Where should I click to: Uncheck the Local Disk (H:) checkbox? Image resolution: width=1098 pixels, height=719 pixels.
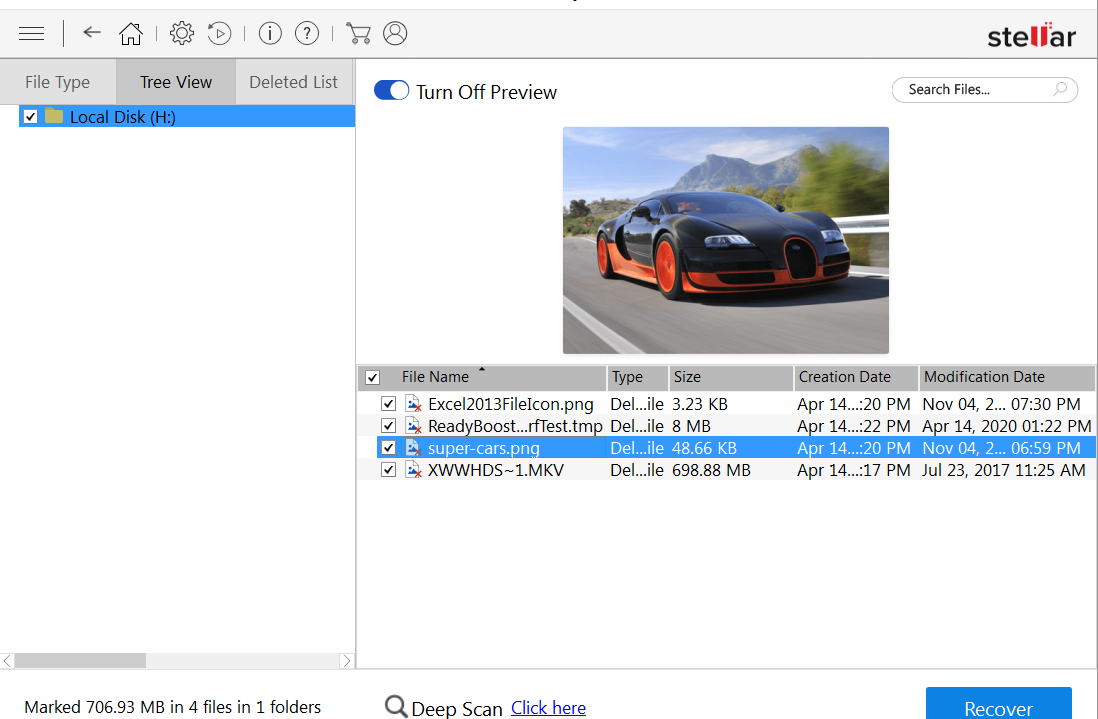30,116
